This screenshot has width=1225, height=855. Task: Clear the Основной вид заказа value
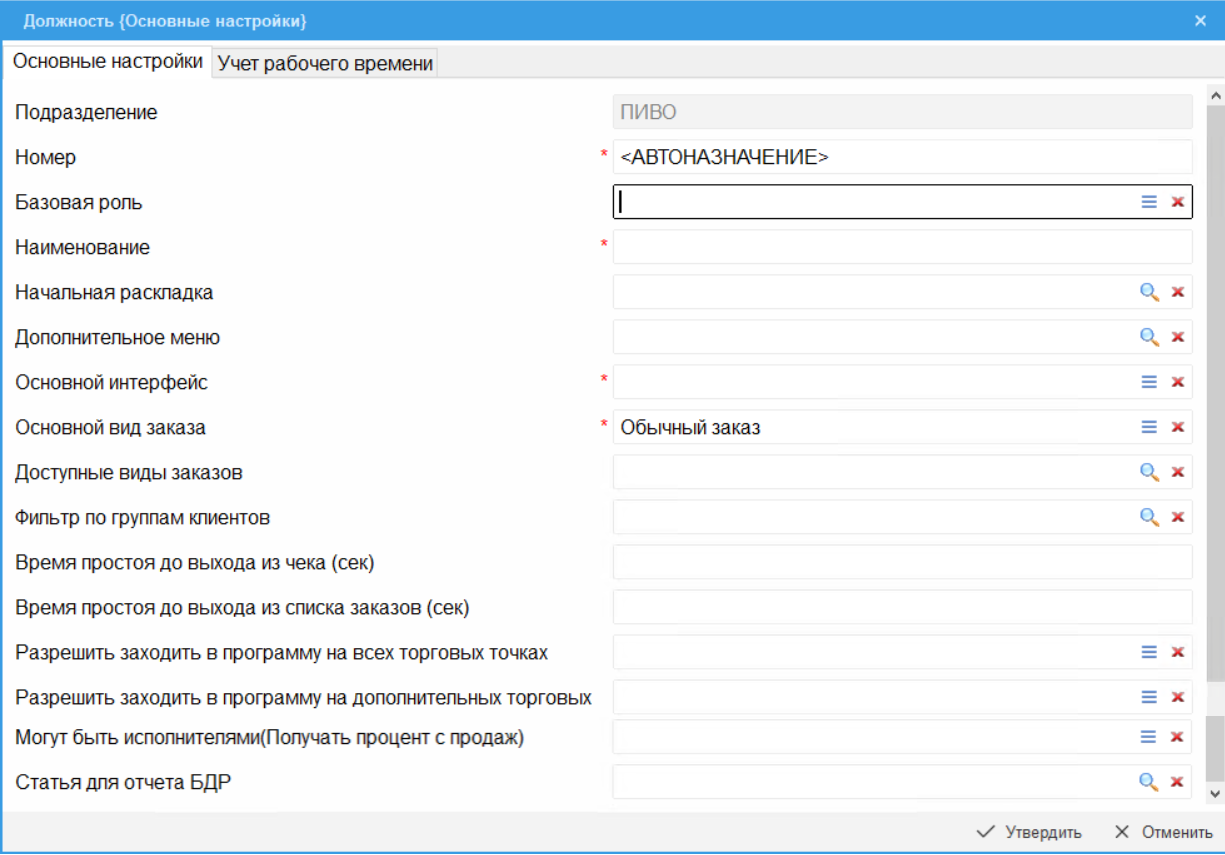[1177, 427]
